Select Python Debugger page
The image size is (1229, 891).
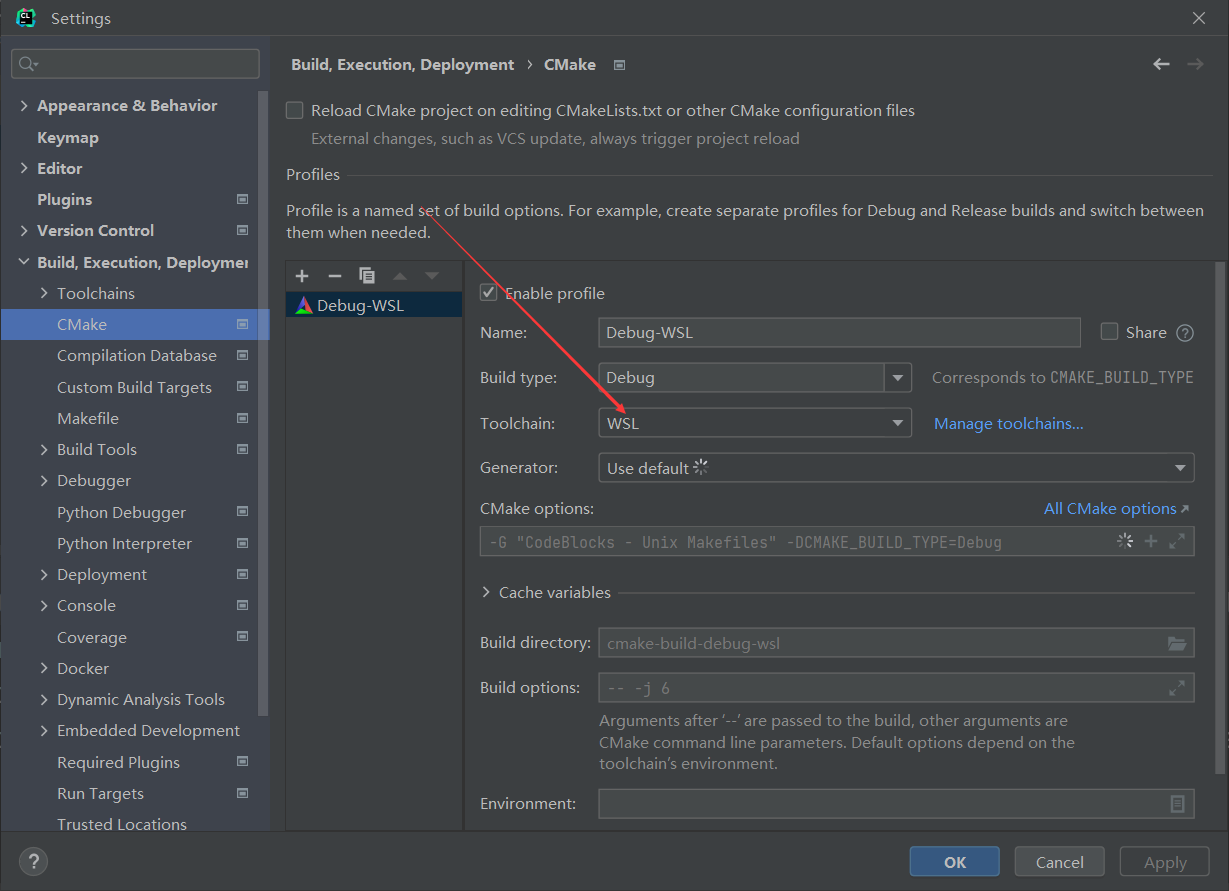121,512
